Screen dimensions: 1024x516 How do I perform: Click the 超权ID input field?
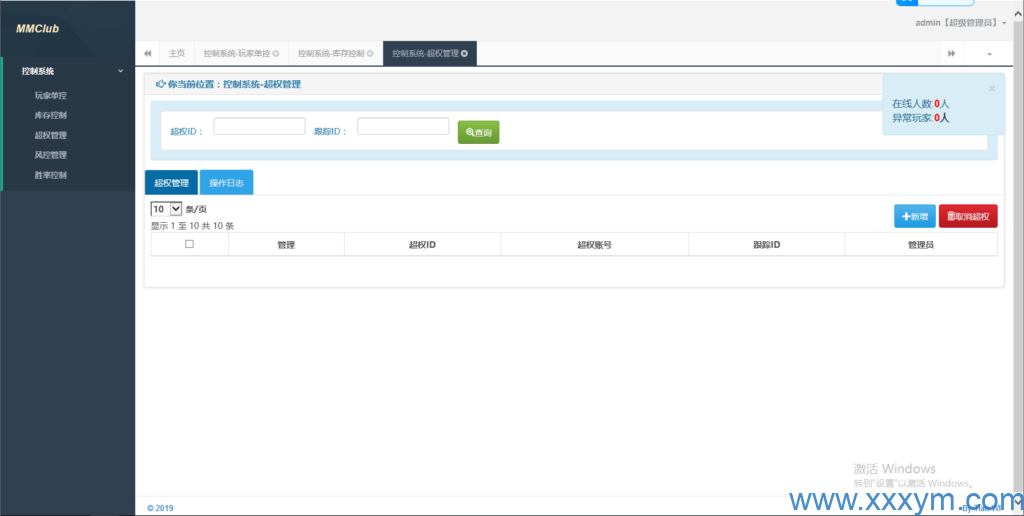[259, 126]
